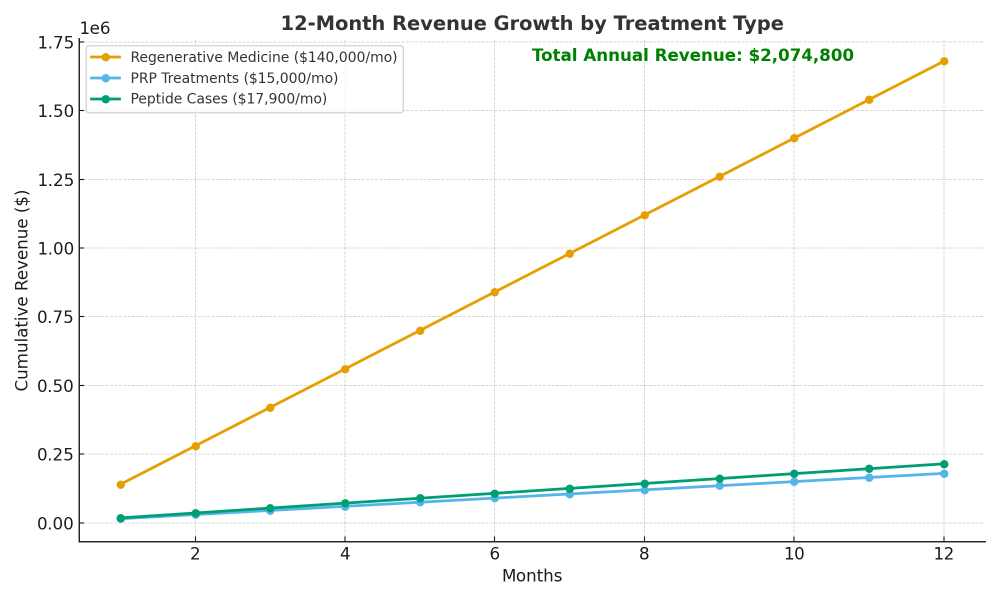Click the month 6 marker on the orange line
This screenshot has width=1000, height=600.
tap(493, 293)
